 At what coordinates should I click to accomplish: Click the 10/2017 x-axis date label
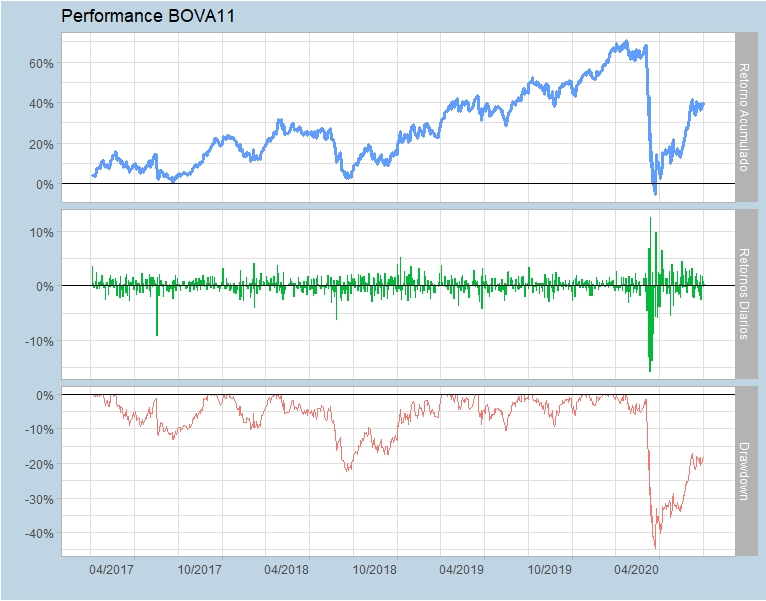[199, 570]
